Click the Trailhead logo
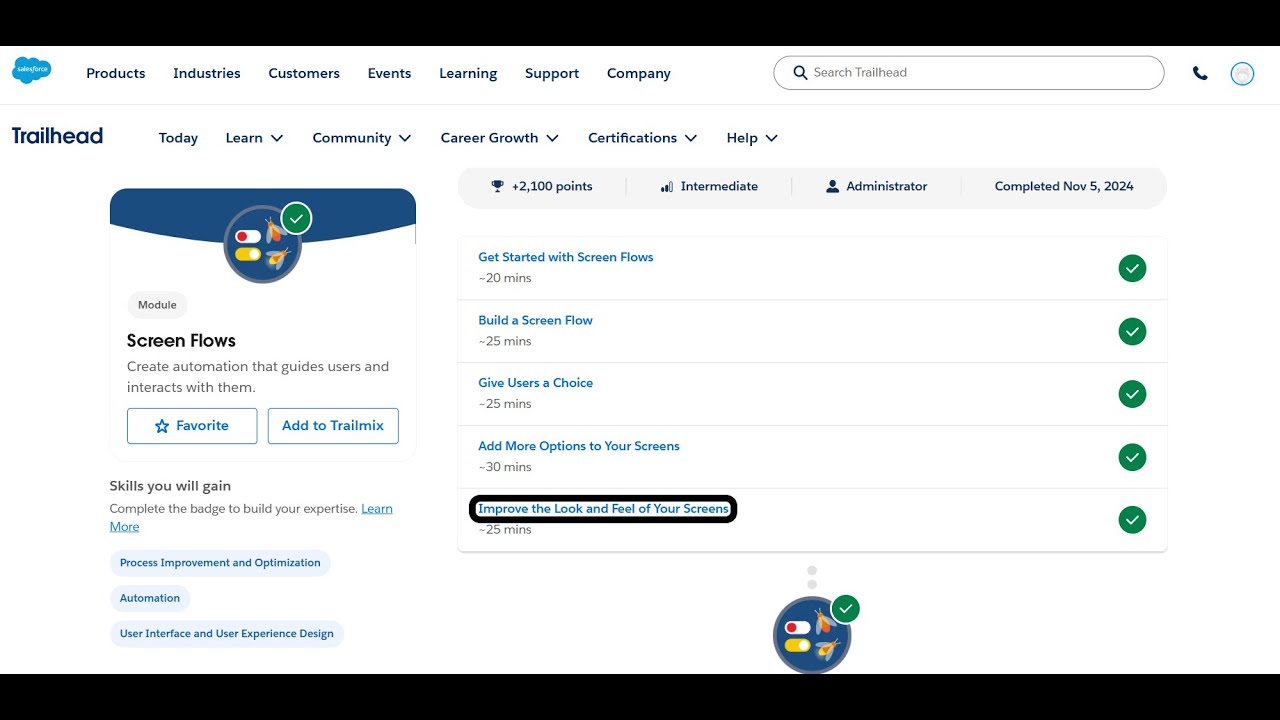1280x720 pixels. (x=57, y=136)
